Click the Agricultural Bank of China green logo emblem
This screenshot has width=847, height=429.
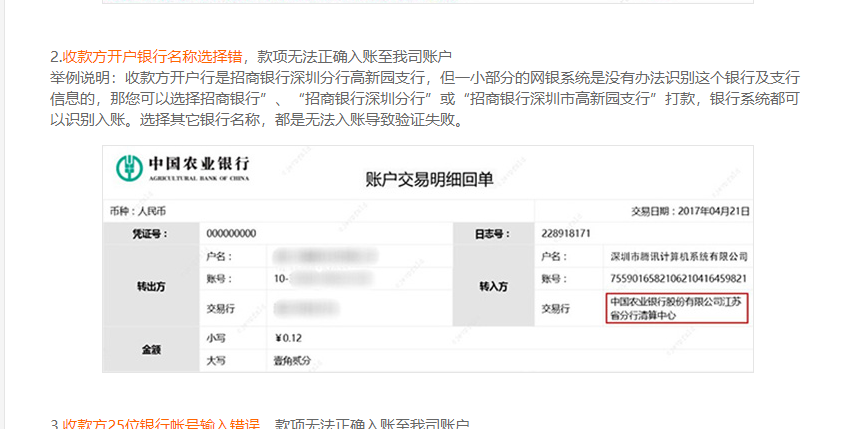coord(130,168)
